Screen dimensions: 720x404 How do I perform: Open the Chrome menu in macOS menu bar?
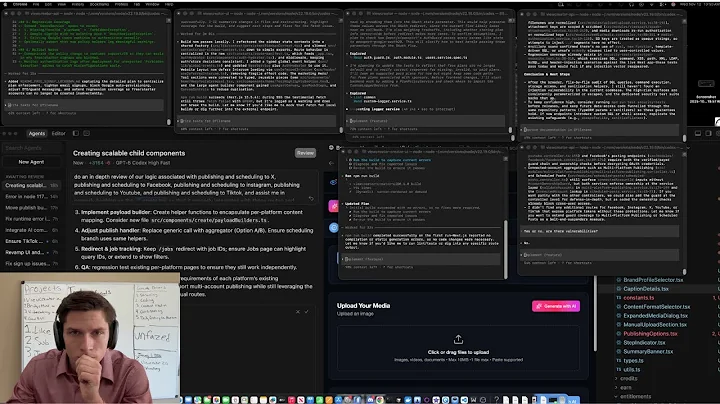point(20,4)
